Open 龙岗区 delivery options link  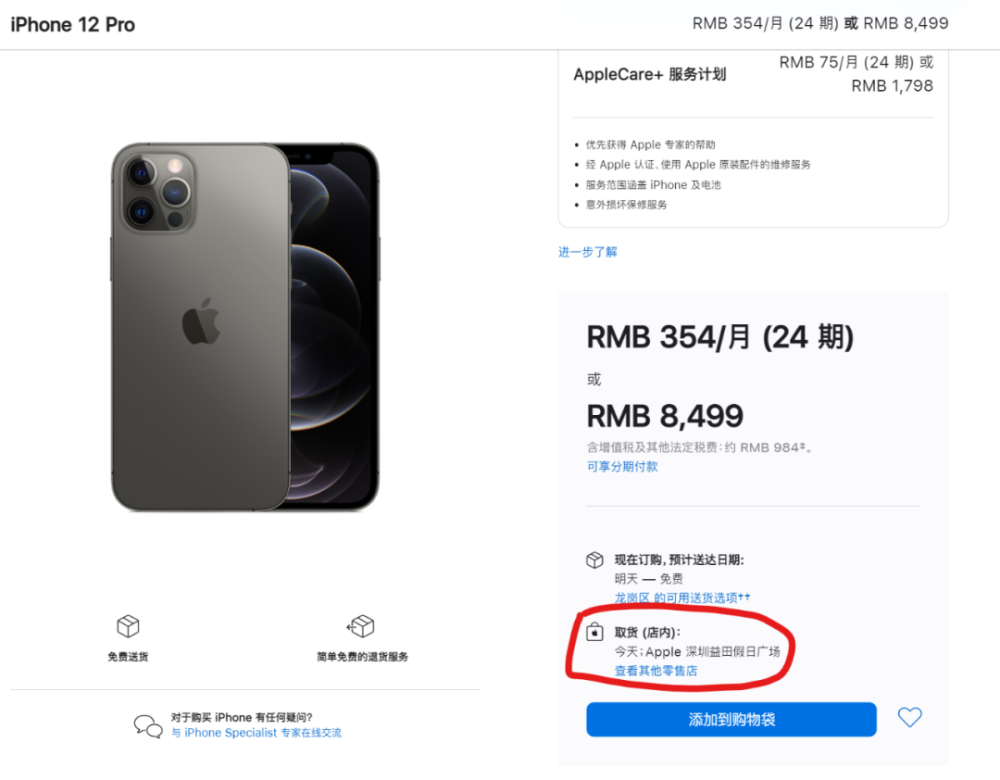(682, 598)
